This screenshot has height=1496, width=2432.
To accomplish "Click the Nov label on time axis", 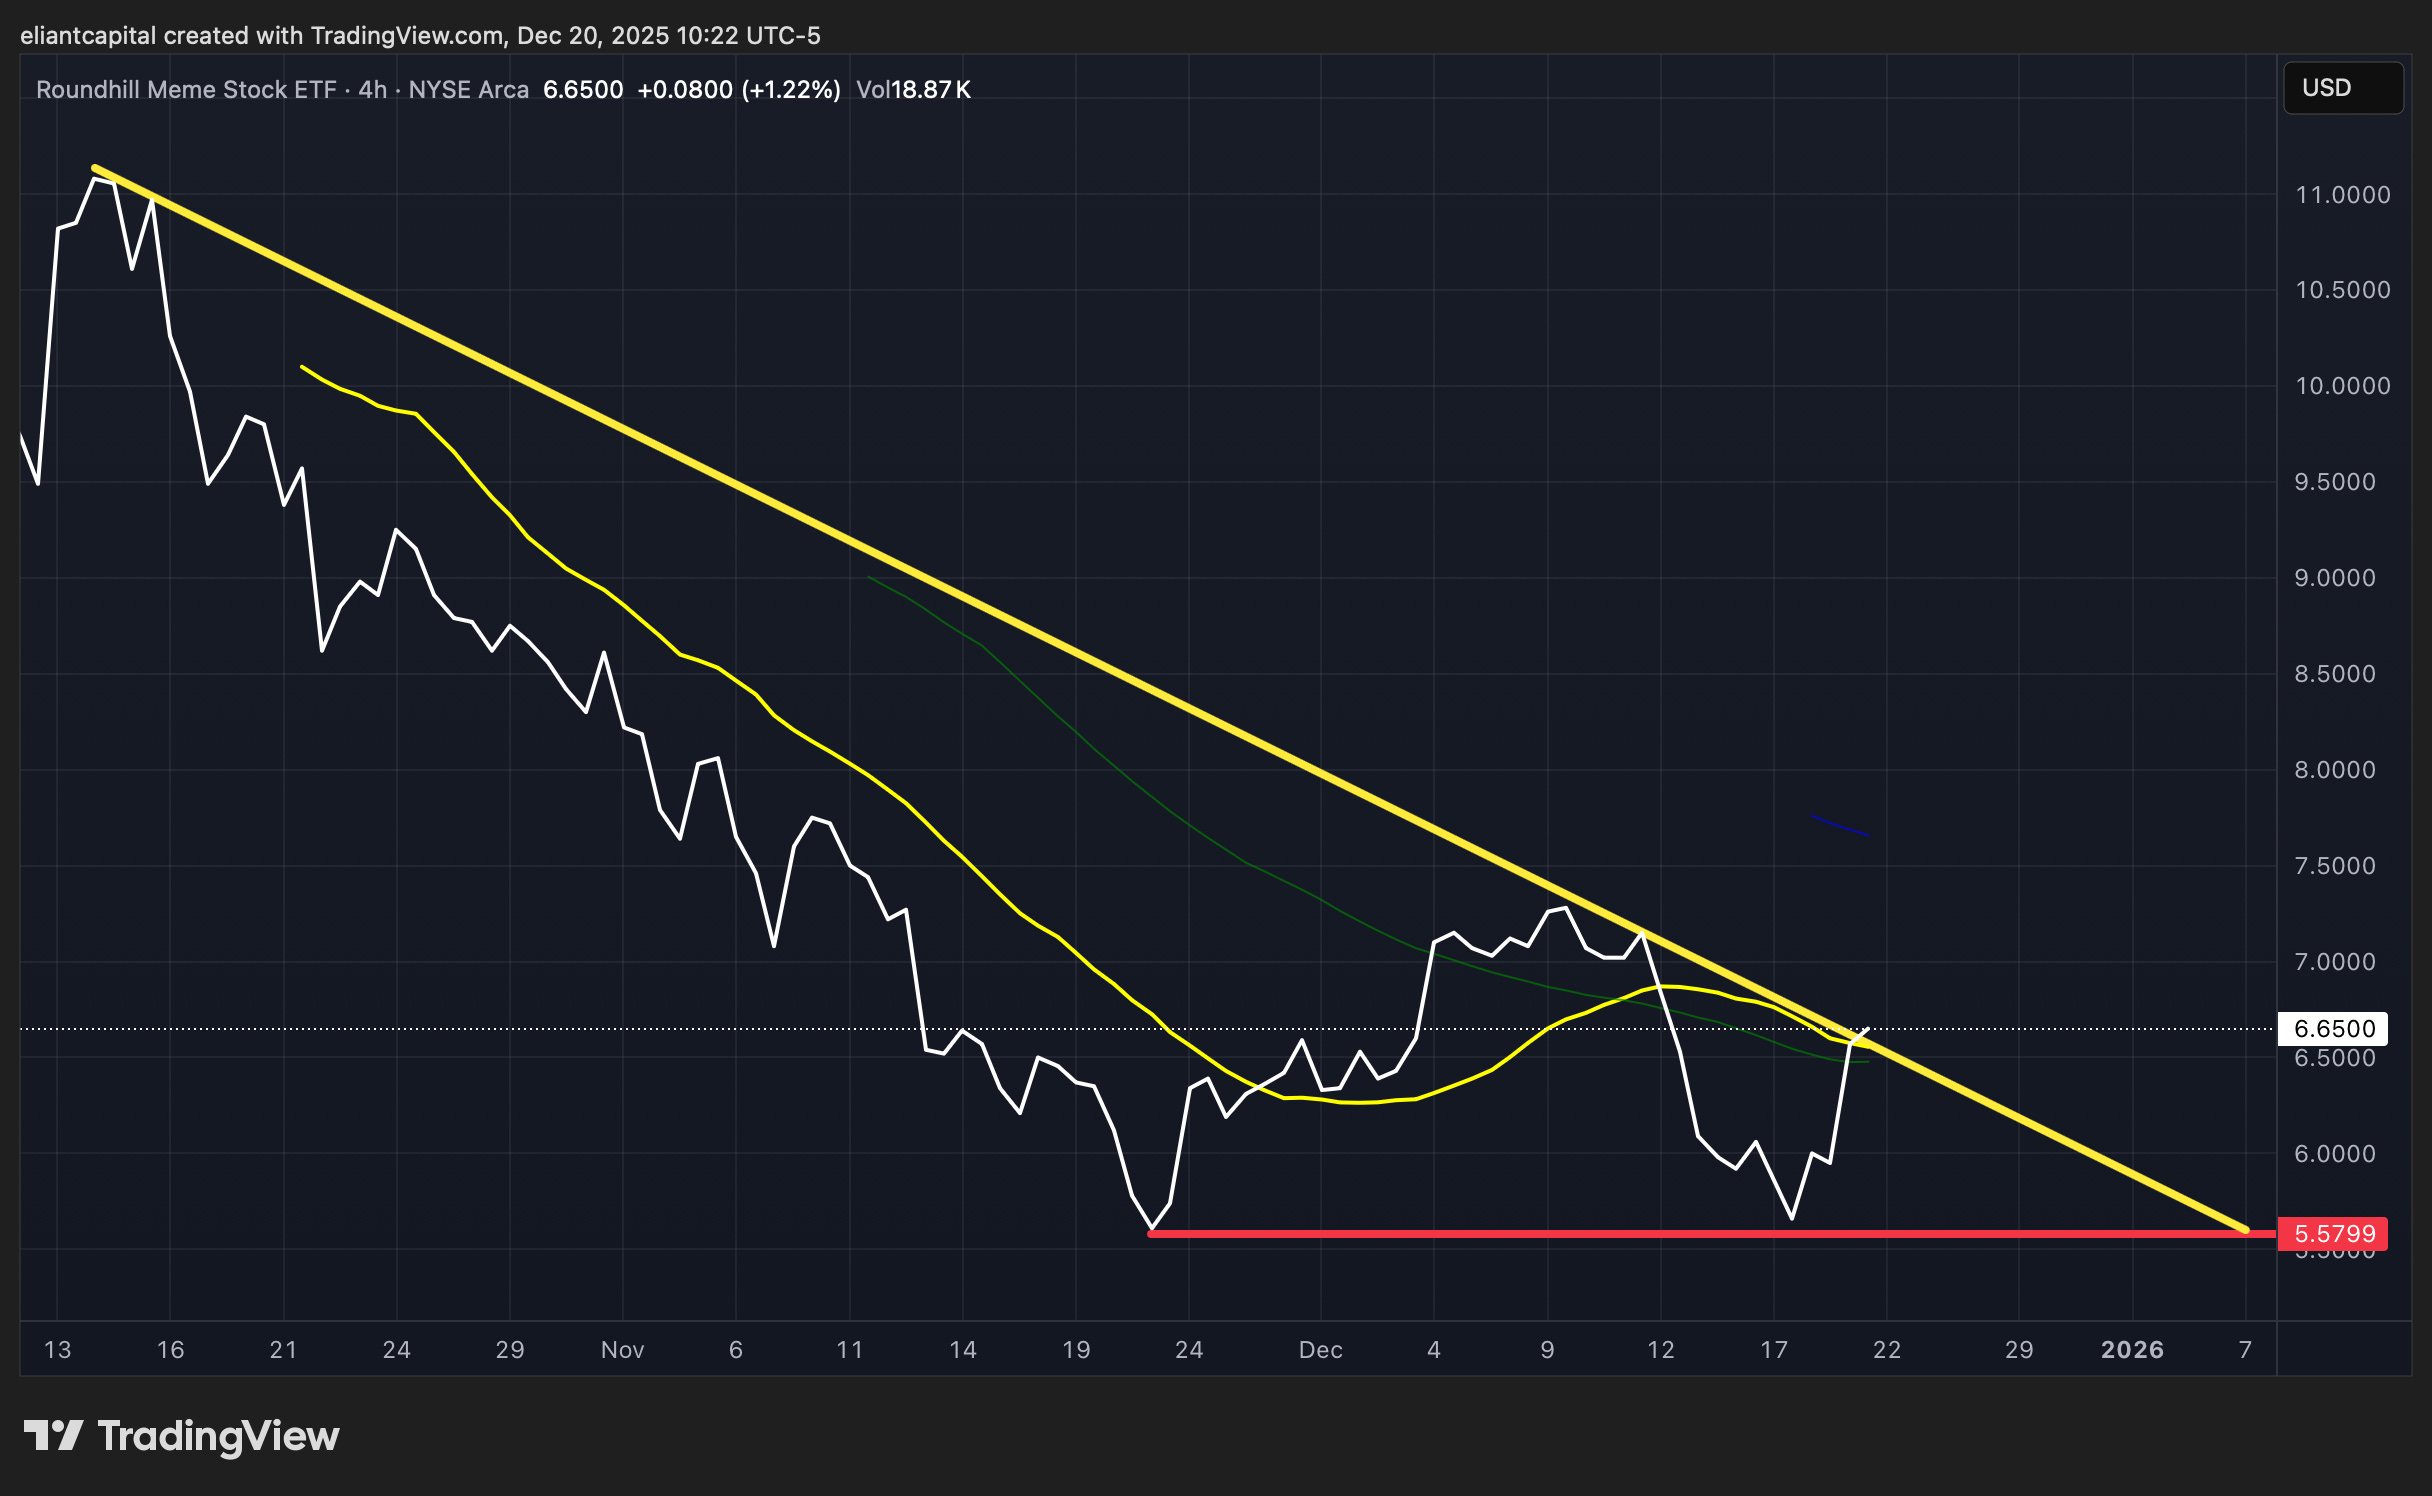I will coord(622,1350).
